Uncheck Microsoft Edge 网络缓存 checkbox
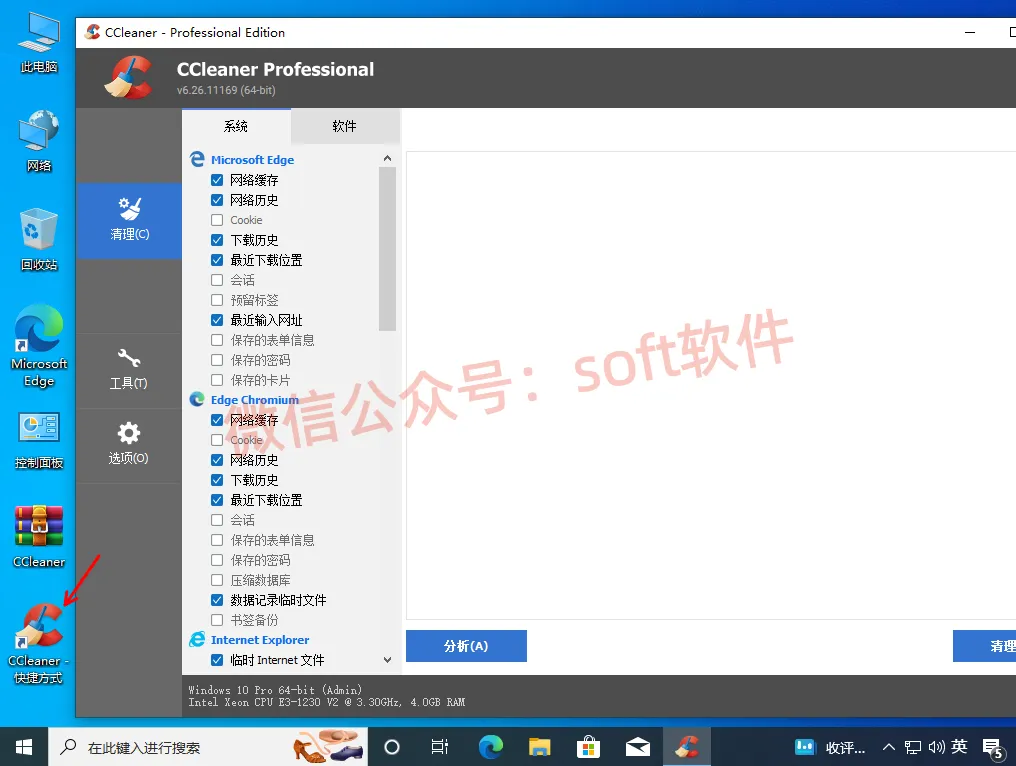The image size is (1016, 766). click(217, 180)
